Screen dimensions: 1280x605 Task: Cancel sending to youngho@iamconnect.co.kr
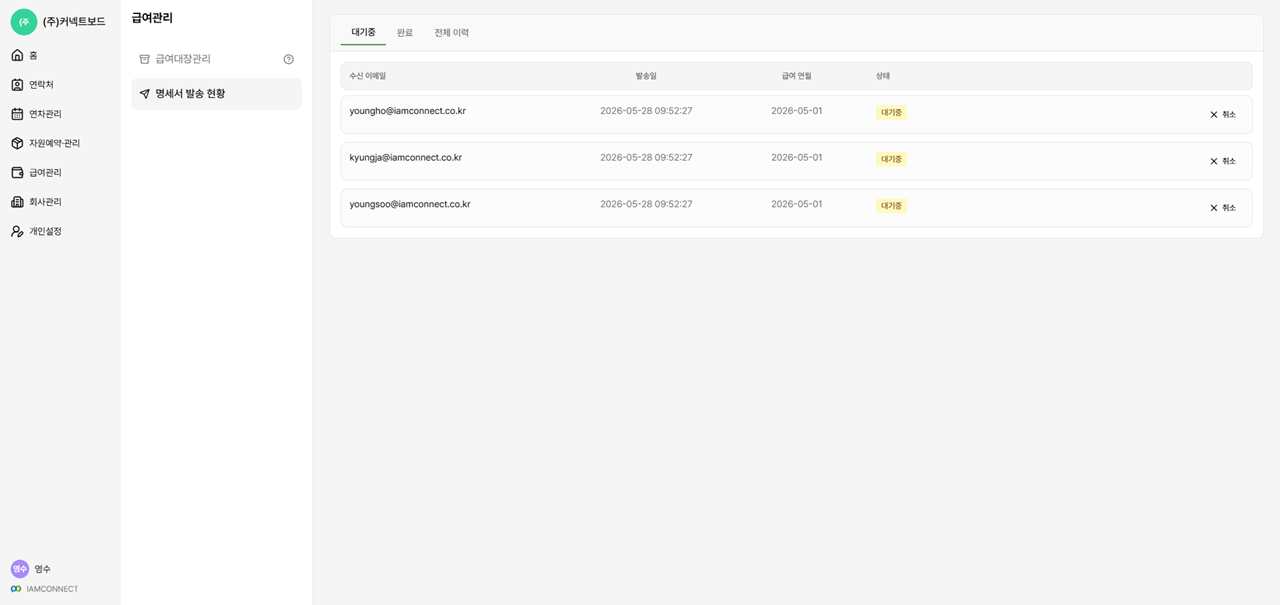(1223, 115)
